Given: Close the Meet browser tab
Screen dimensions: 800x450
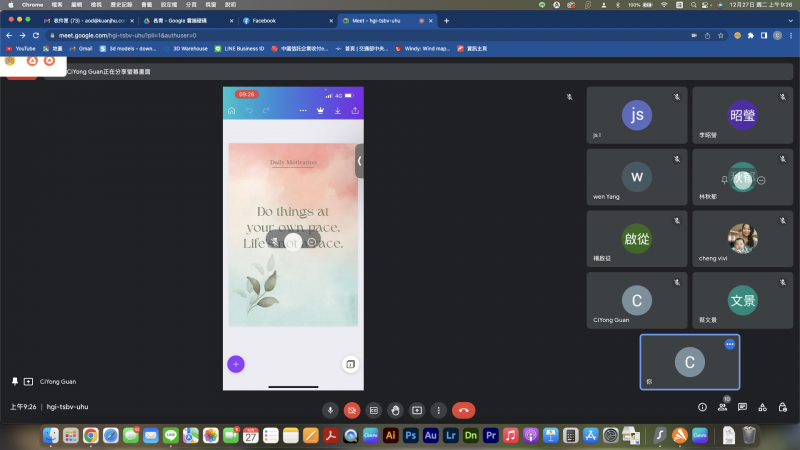Looking at the screenshot, I should coord(431,21).
